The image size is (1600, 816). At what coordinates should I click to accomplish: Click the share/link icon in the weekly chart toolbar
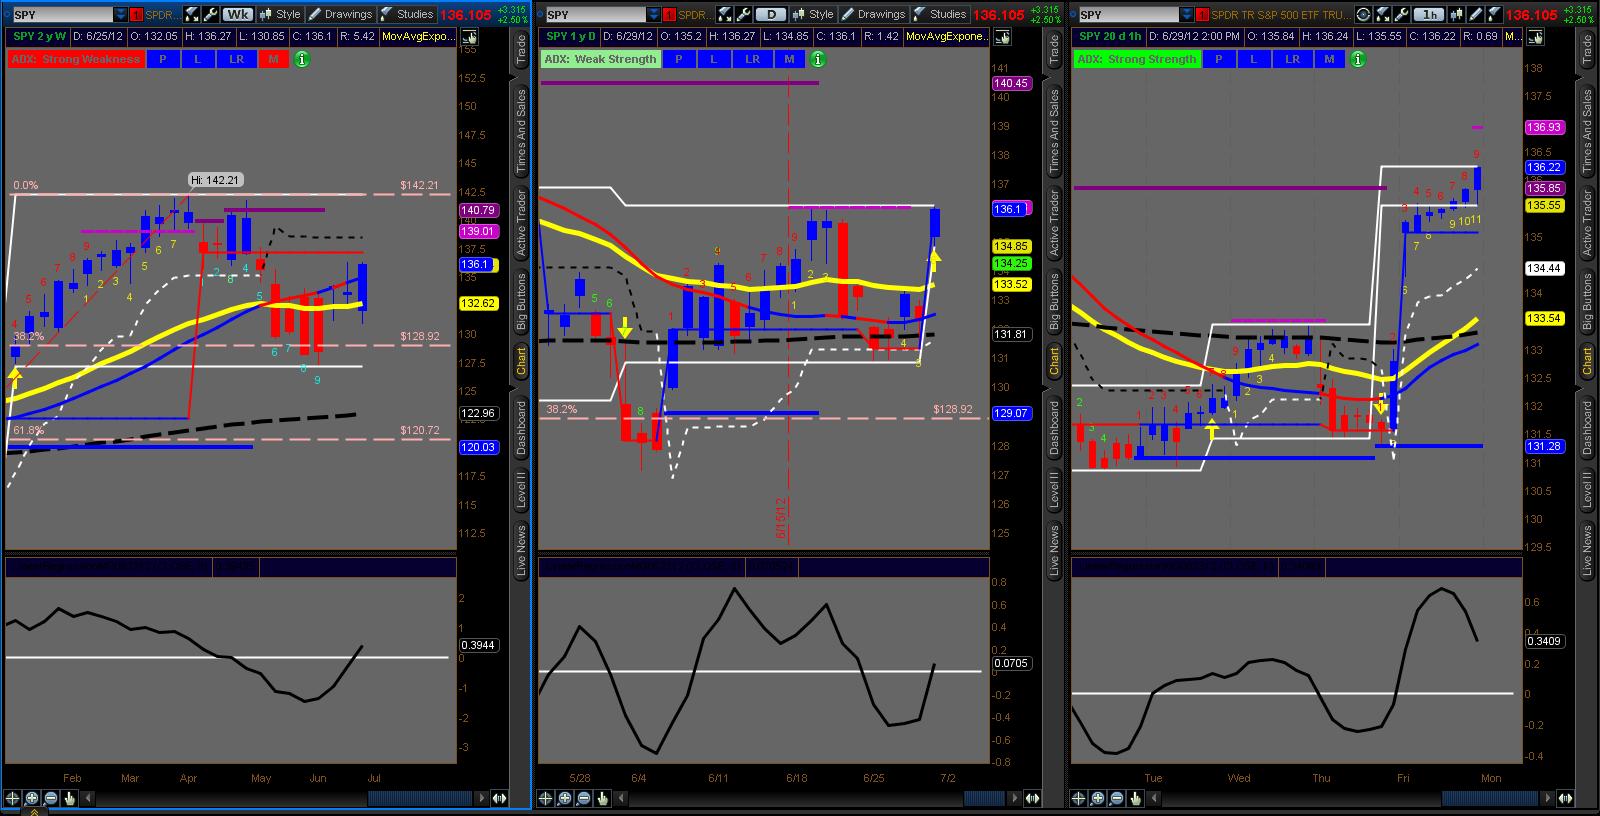[x=194, y=15]
